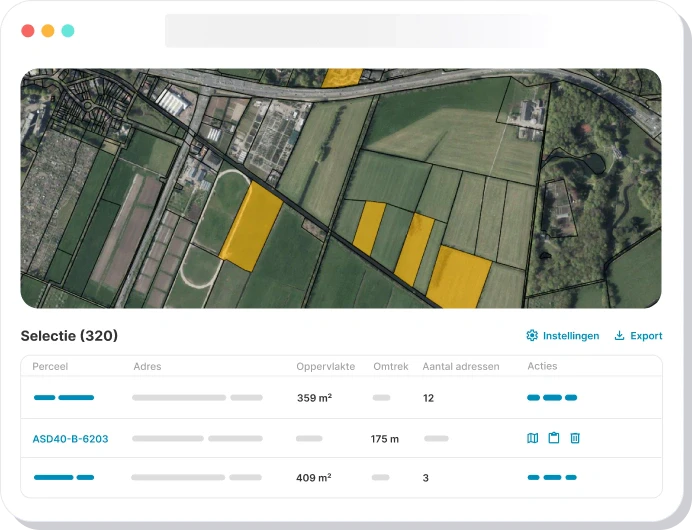Screen dimensions: 692x530
Task: Open Instellingen settings gear icon
Action: [532, 335]
